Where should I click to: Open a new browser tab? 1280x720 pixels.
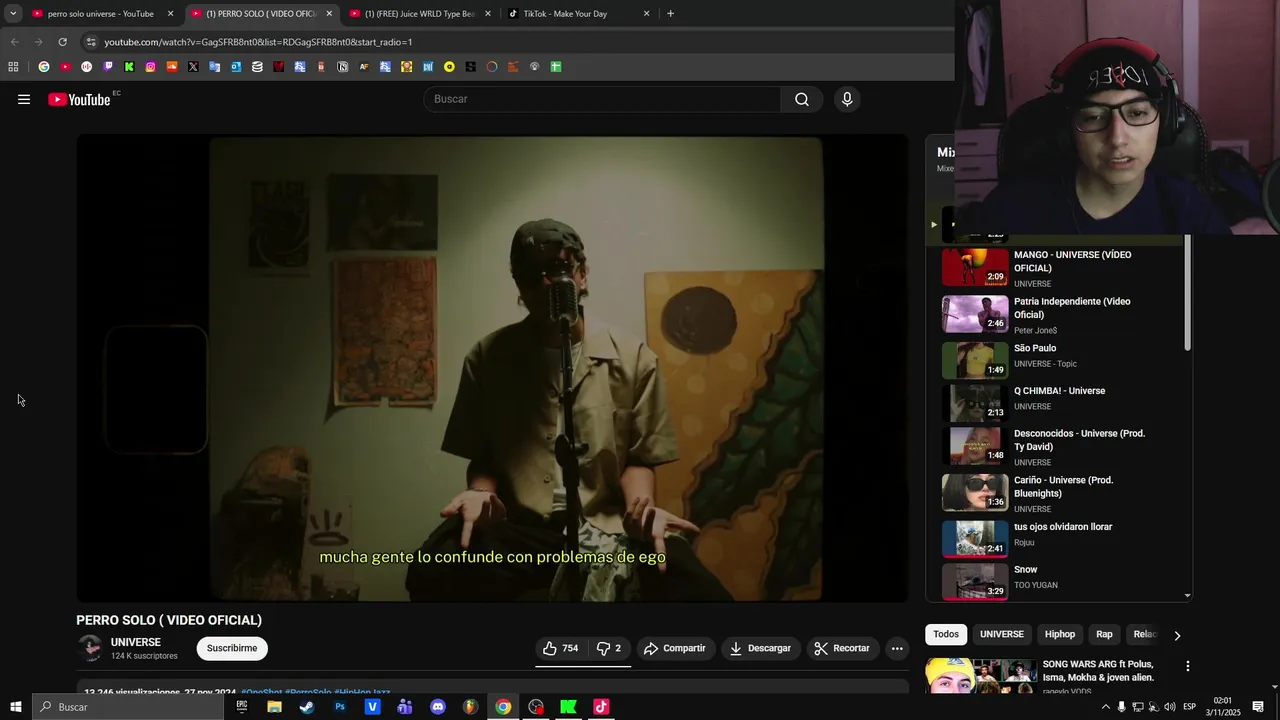[670, 13]
